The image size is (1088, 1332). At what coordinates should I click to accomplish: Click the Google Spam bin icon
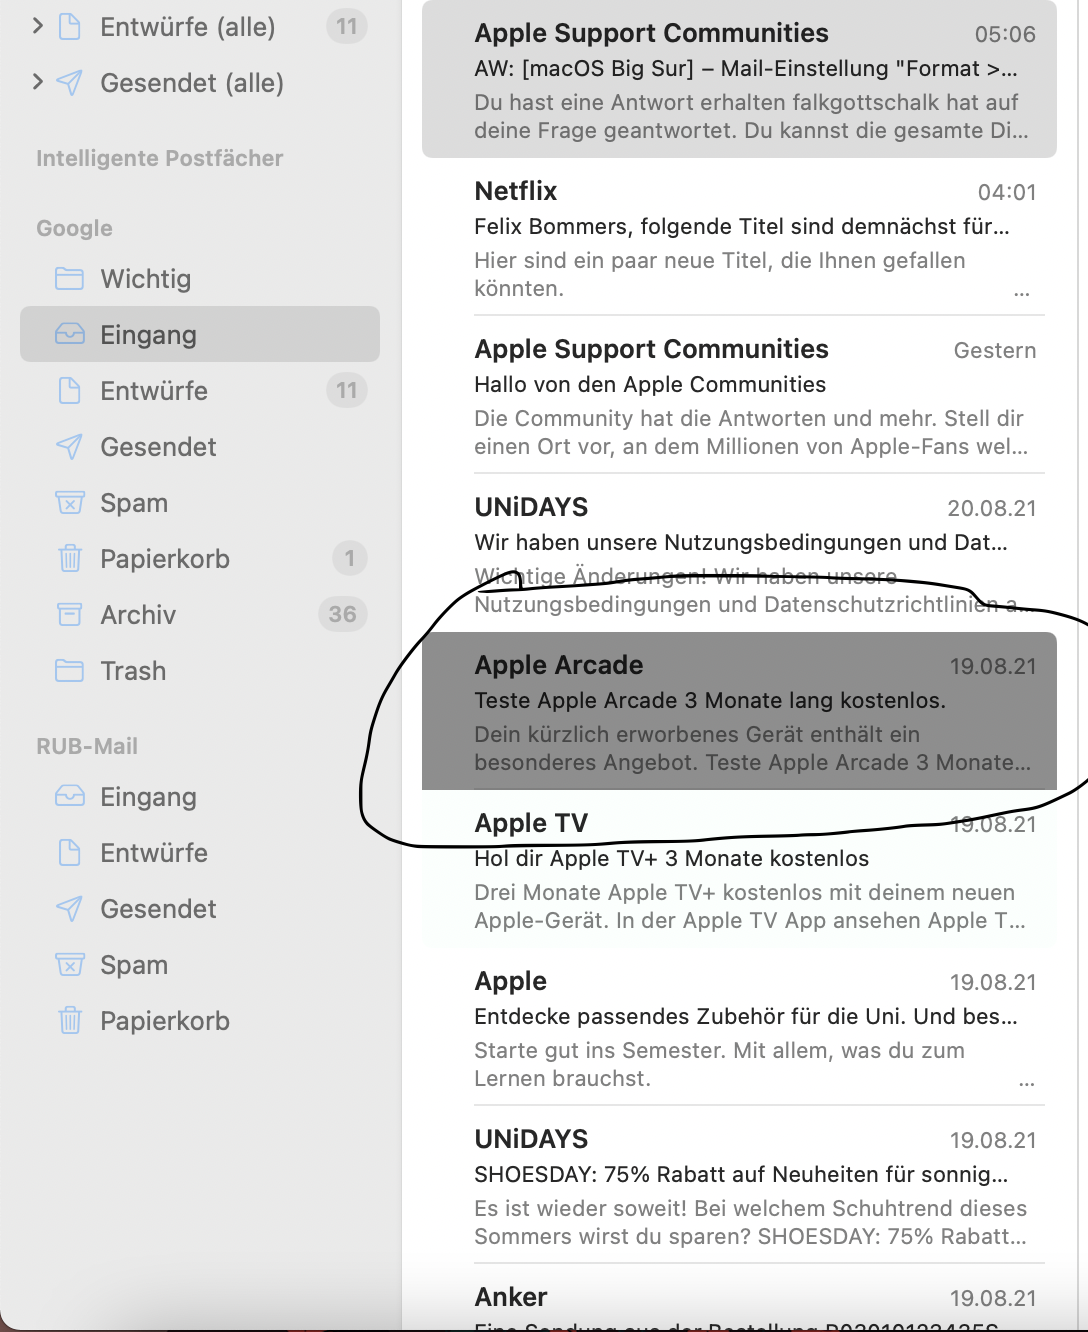tap(69, 503)
